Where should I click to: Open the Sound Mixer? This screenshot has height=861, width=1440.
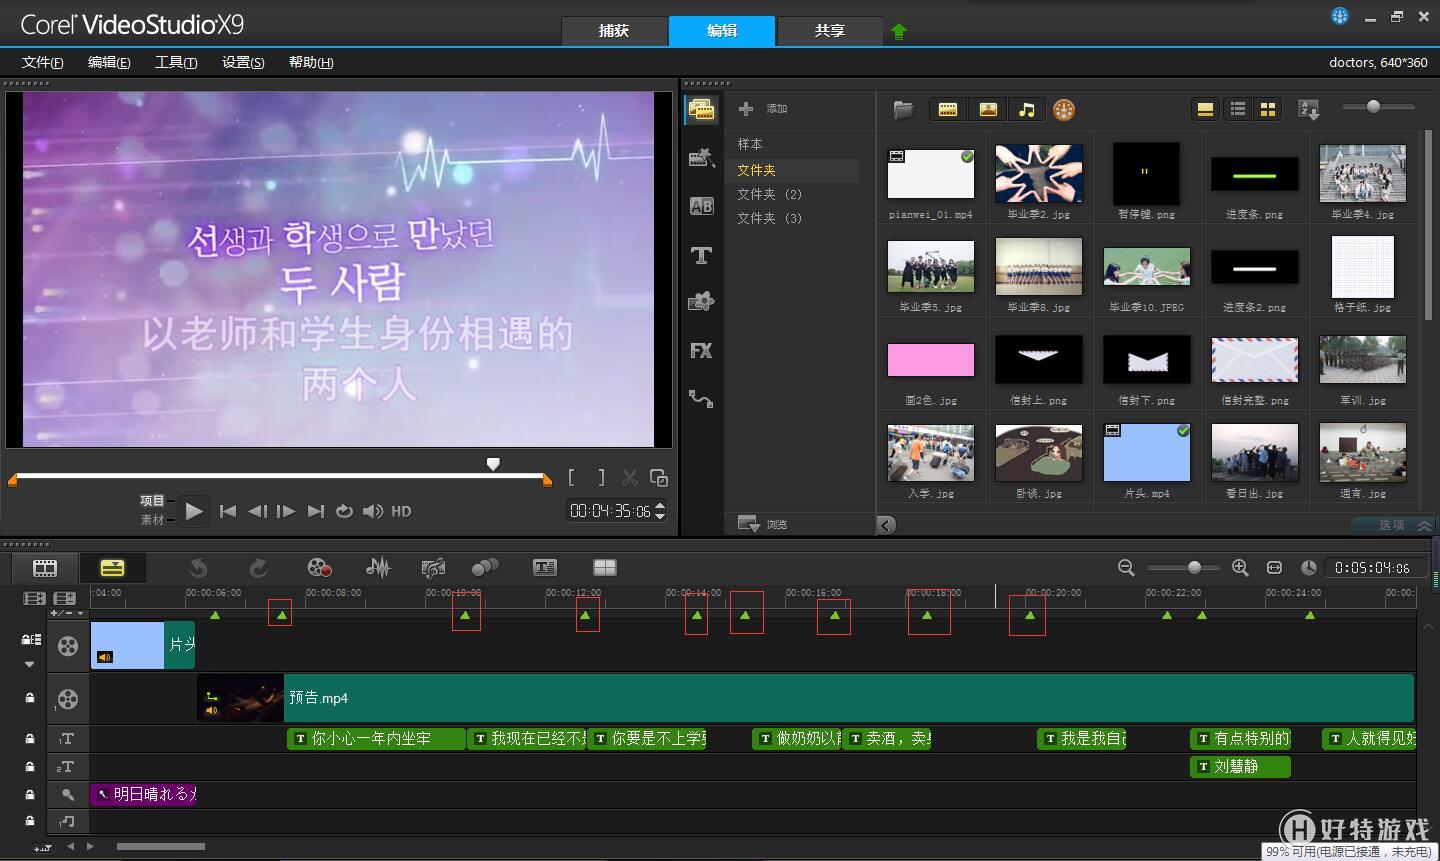378,568
